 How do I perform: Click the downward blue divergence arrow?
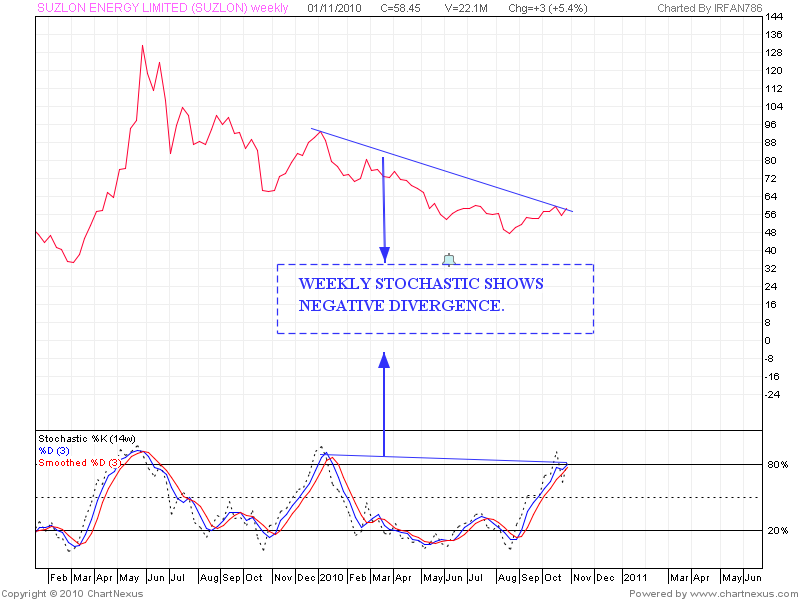(384, 210)
